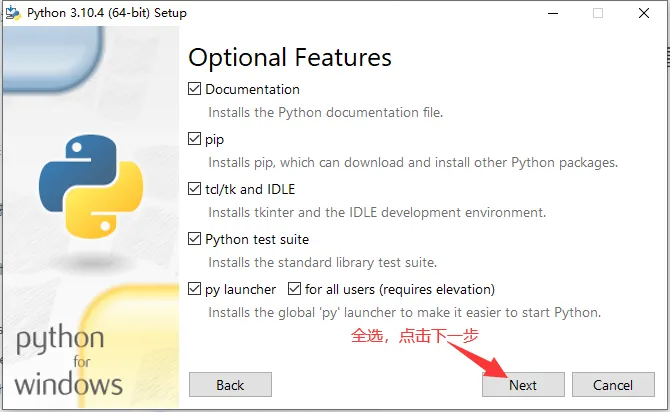Screen dimensions: 670x412
Task: Uncheck the Documentation checkbox
Action: point(195,89)
